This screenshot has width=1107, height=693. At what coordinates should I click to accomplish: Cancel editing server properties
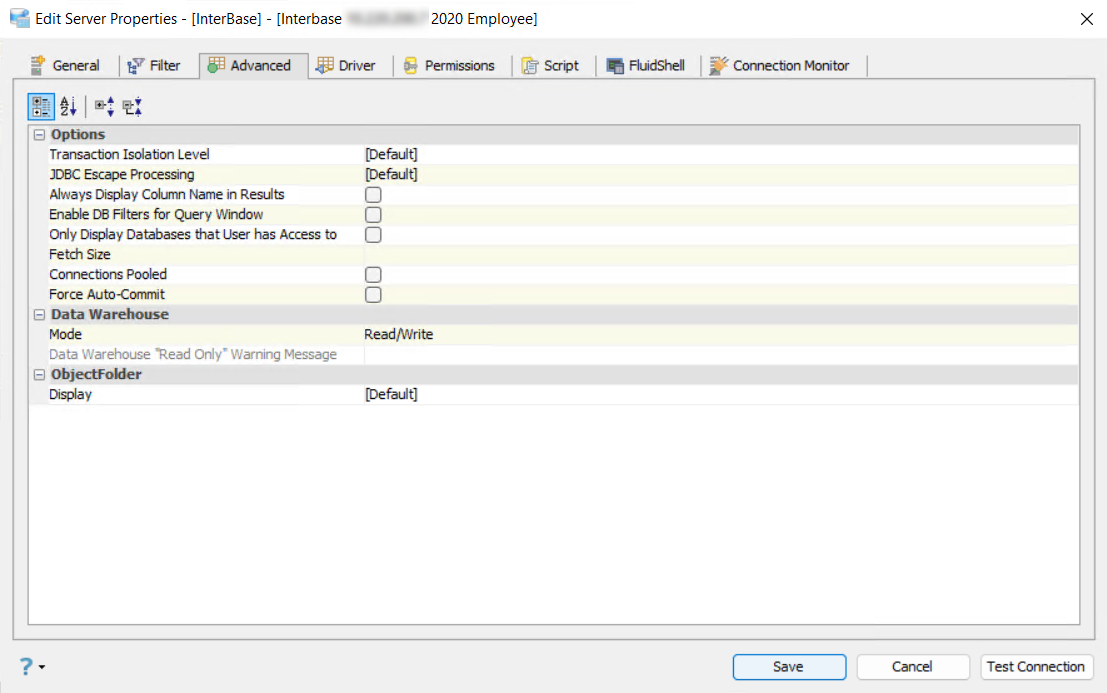coord(912,667)
